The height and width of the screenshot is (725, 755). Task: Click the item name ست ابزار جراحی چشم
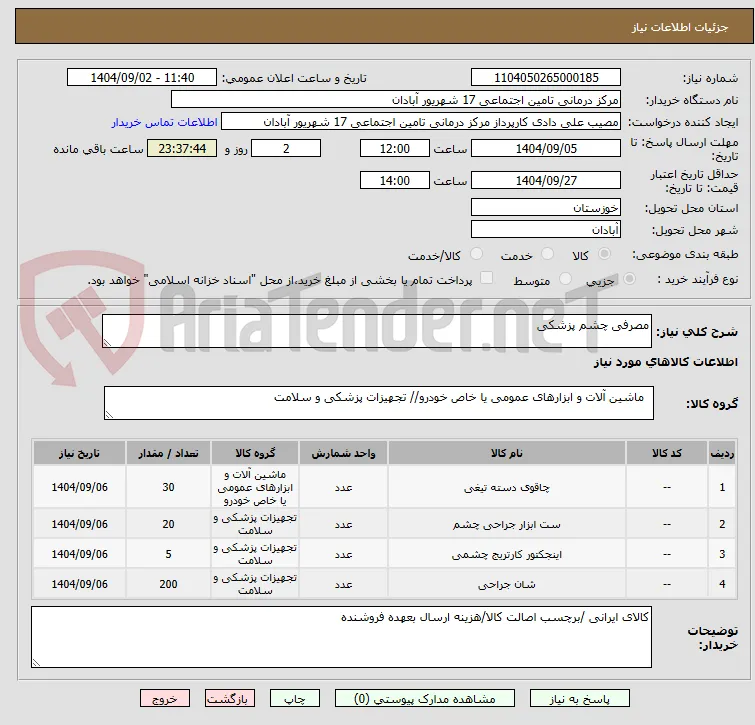pyautogui.click(x=507, y=524)
